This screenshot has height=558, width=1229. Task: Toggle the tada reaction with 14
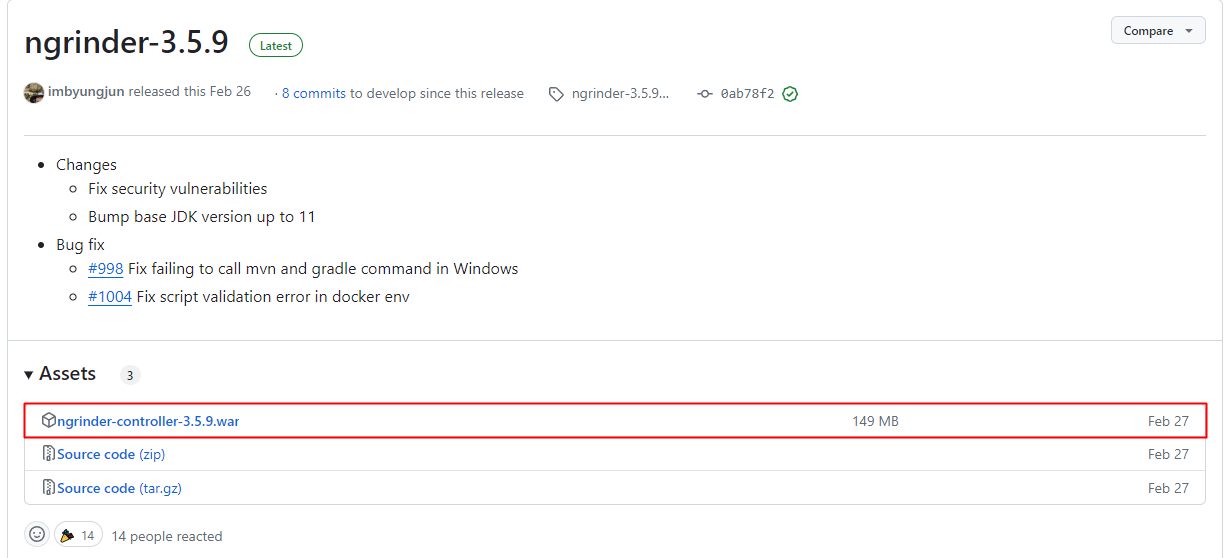77,535
